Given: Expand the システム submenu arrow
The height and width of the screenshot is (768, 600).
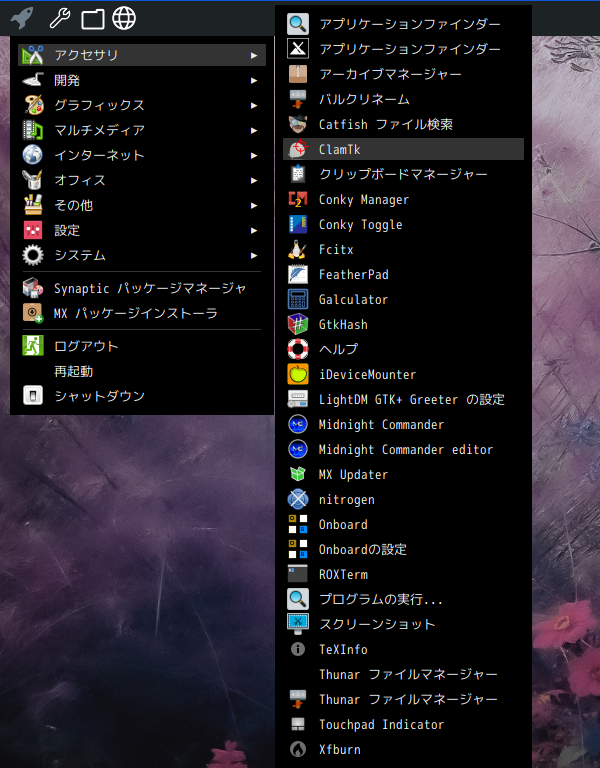Looking at the screenshot, I should pos(254,255).
